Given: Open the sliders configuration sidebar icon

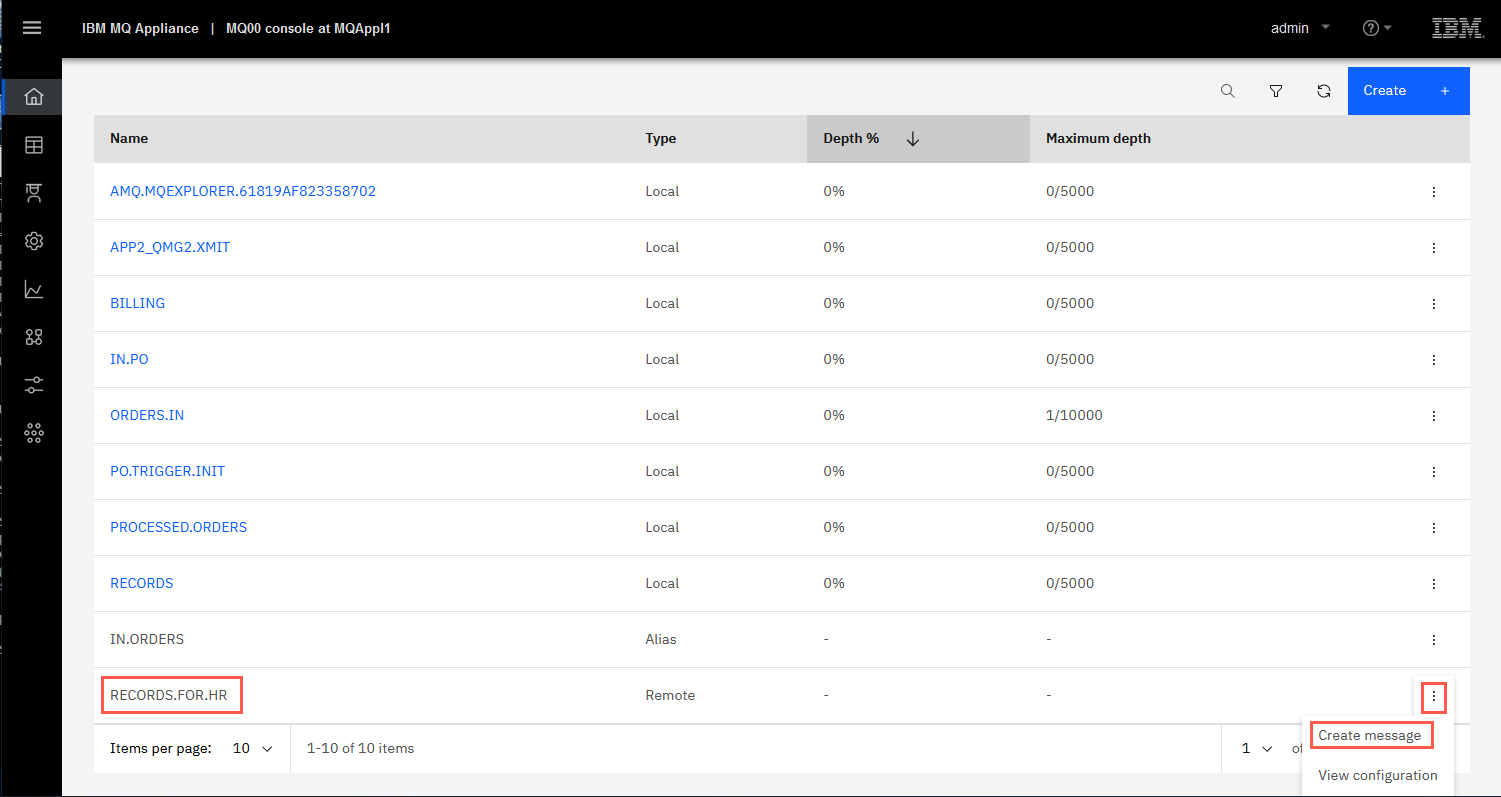Looking at the screenshot, I should (34, 385).
